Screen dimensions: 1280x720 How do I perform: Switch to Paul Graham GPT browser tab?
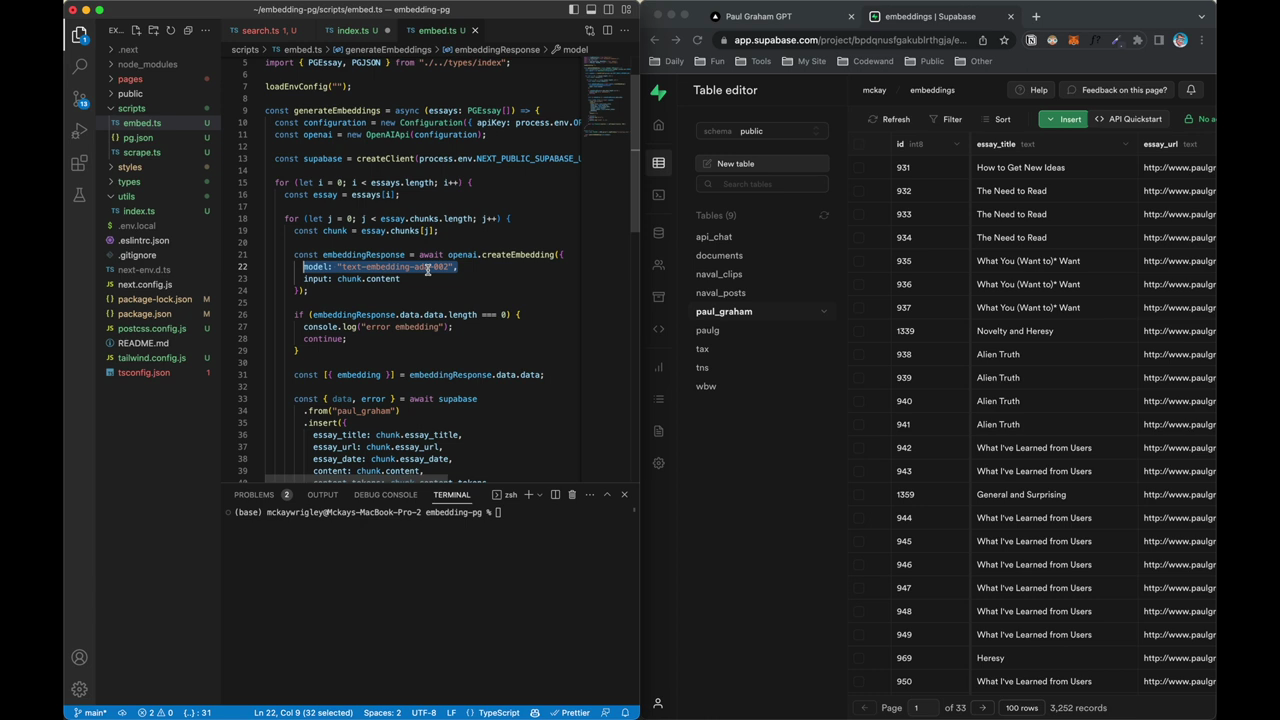780,17
